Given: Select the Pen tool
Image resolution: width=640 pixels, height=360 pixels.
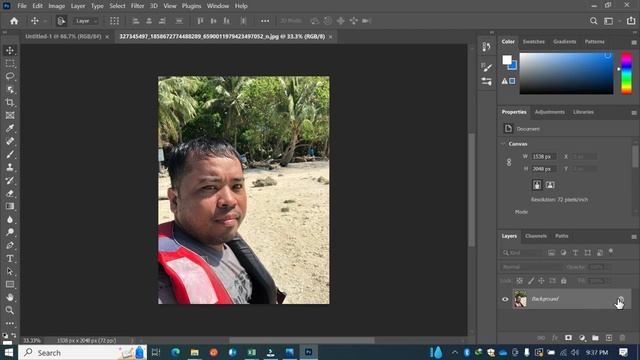Looking at the screenshot, I should pyautogui.click(x=10, y=245).
